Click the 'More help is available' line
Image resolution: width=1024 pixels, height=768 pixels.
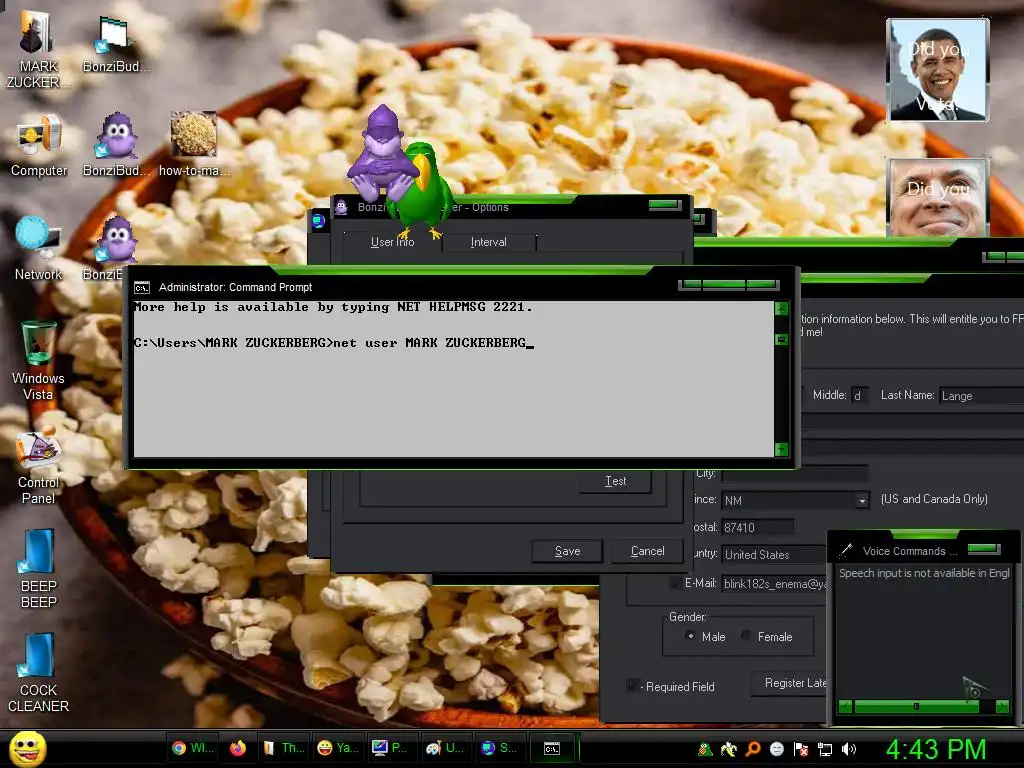(333, 307)
